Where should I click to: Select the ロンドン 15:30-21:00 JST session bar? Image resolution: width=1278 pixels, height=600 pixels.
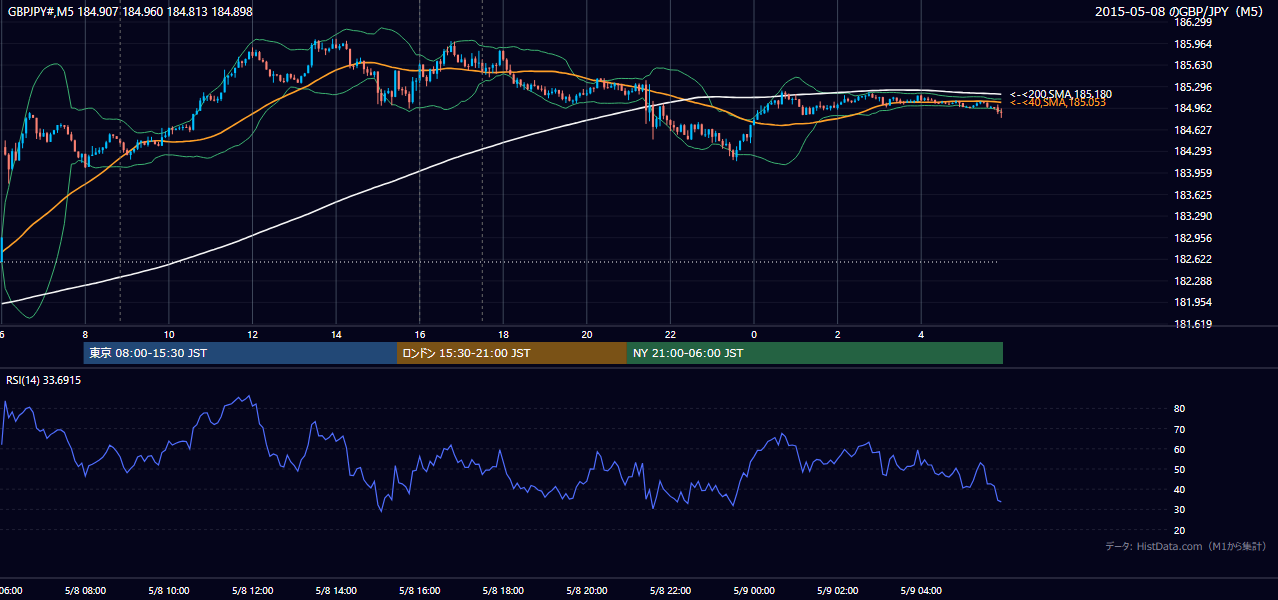pyautogui.click(x=512, y=353)
